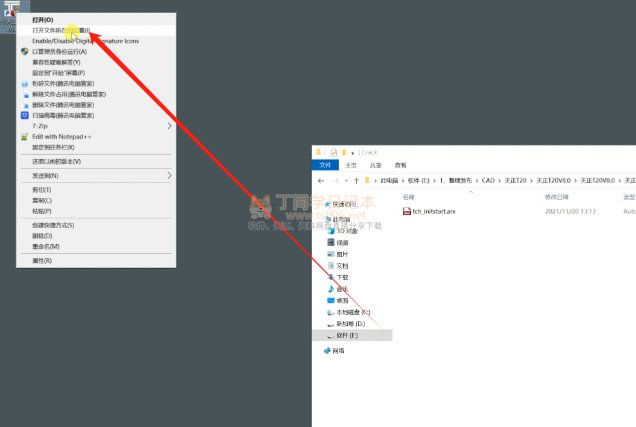The width and height of the screenshot is (636, 427).
Task: Click the 软件 (E:) breadcrumb in the address bar
Action: (419, 181)
